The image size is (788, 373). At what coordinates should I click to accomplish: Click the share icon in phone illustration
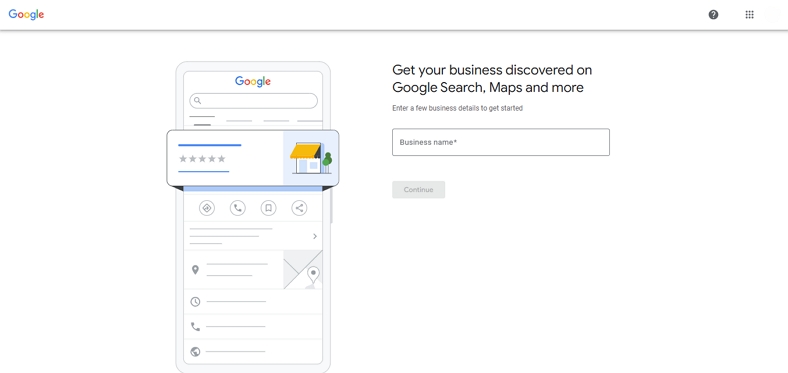coord(300,208)
